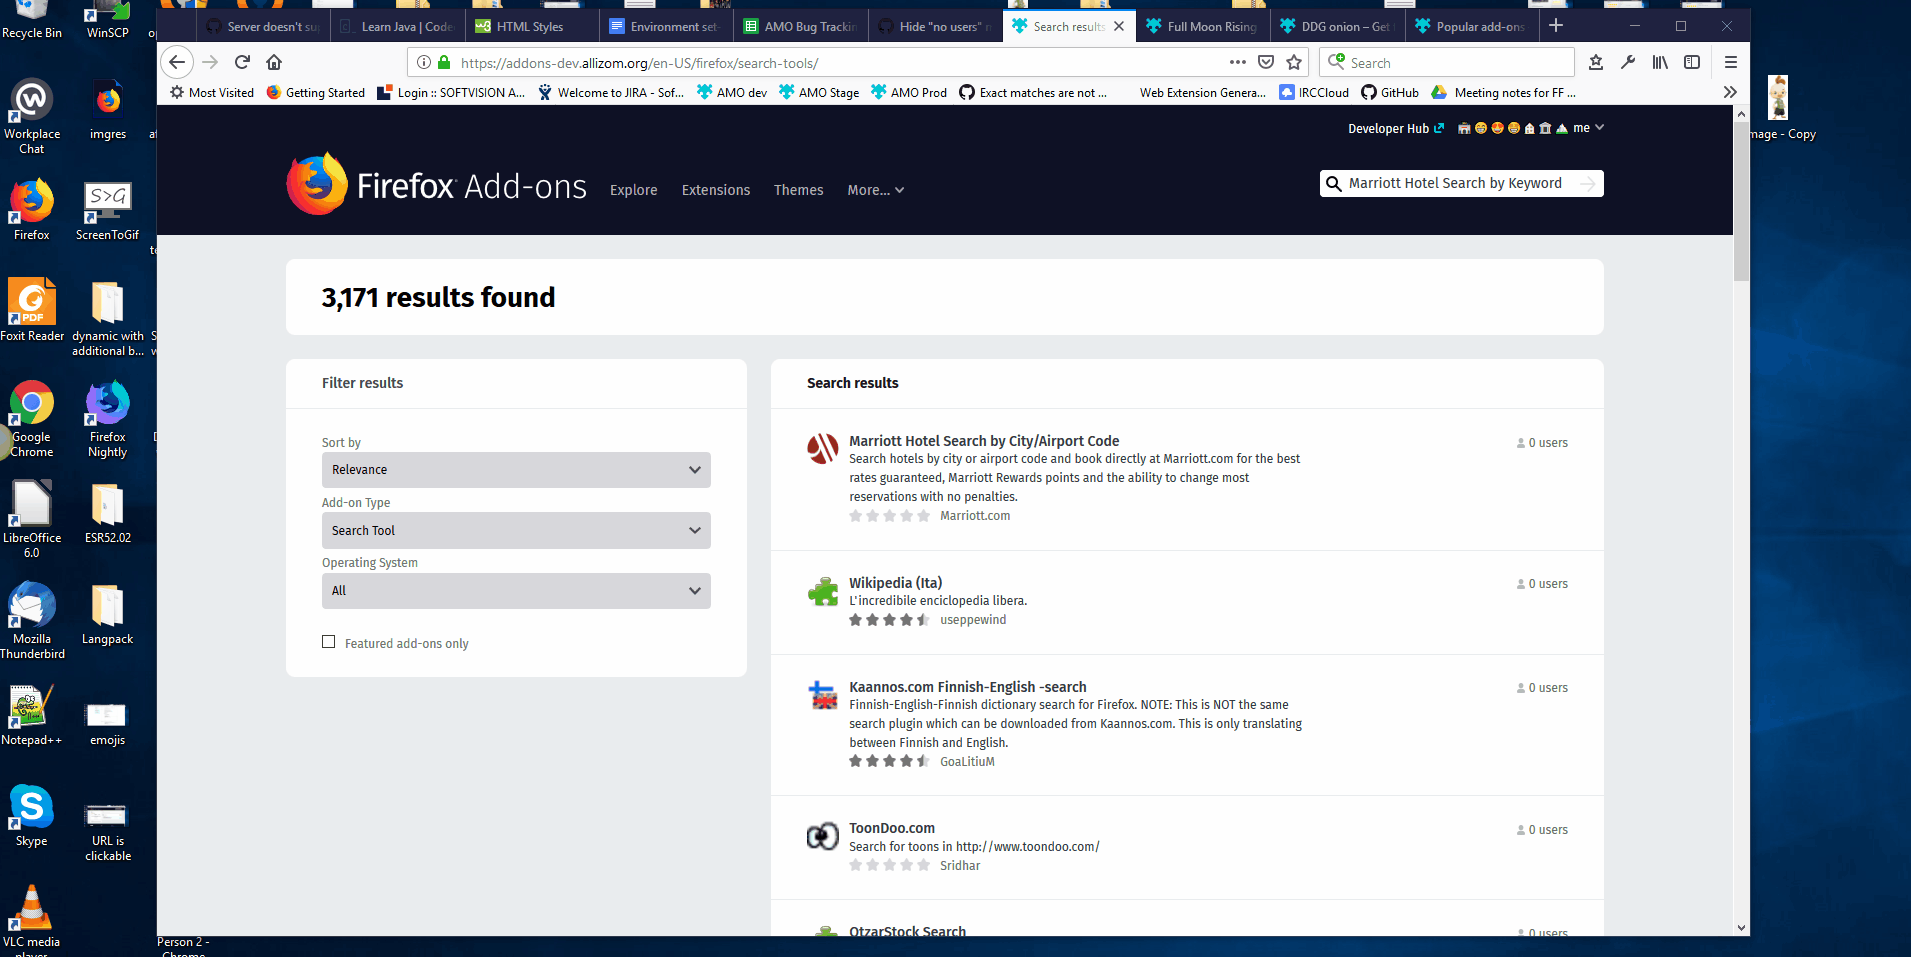Close the Search results tab
The image size is (1911, 957).
(x=1119, y=26)
